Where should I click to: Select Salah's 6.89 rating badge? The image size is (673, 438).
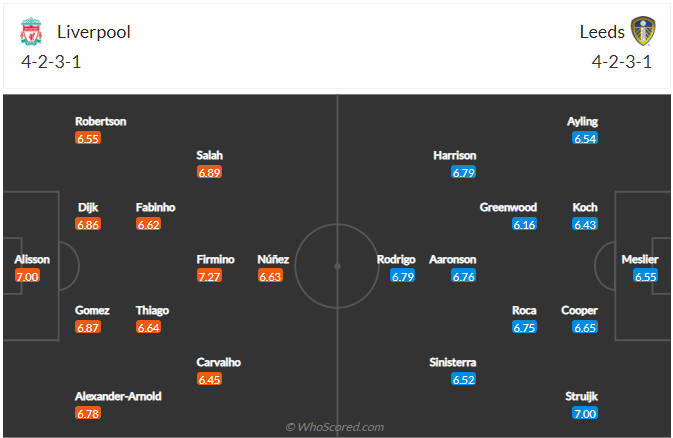pos(209,172)
